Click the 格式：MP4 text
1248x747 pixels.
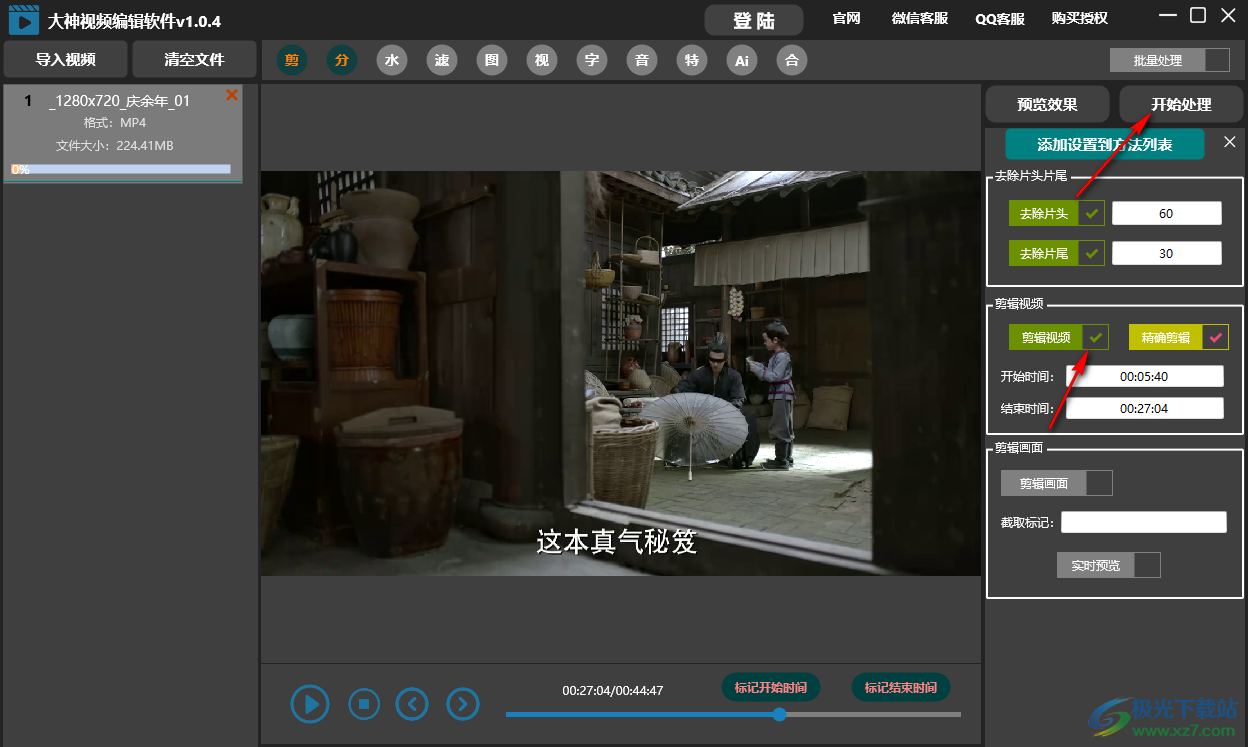[x=115, y=123]
